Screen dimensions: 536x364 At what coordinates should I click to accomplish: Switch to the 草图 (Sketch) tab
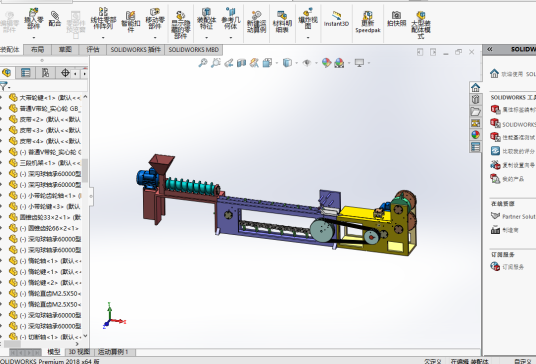tap(65, 50)
